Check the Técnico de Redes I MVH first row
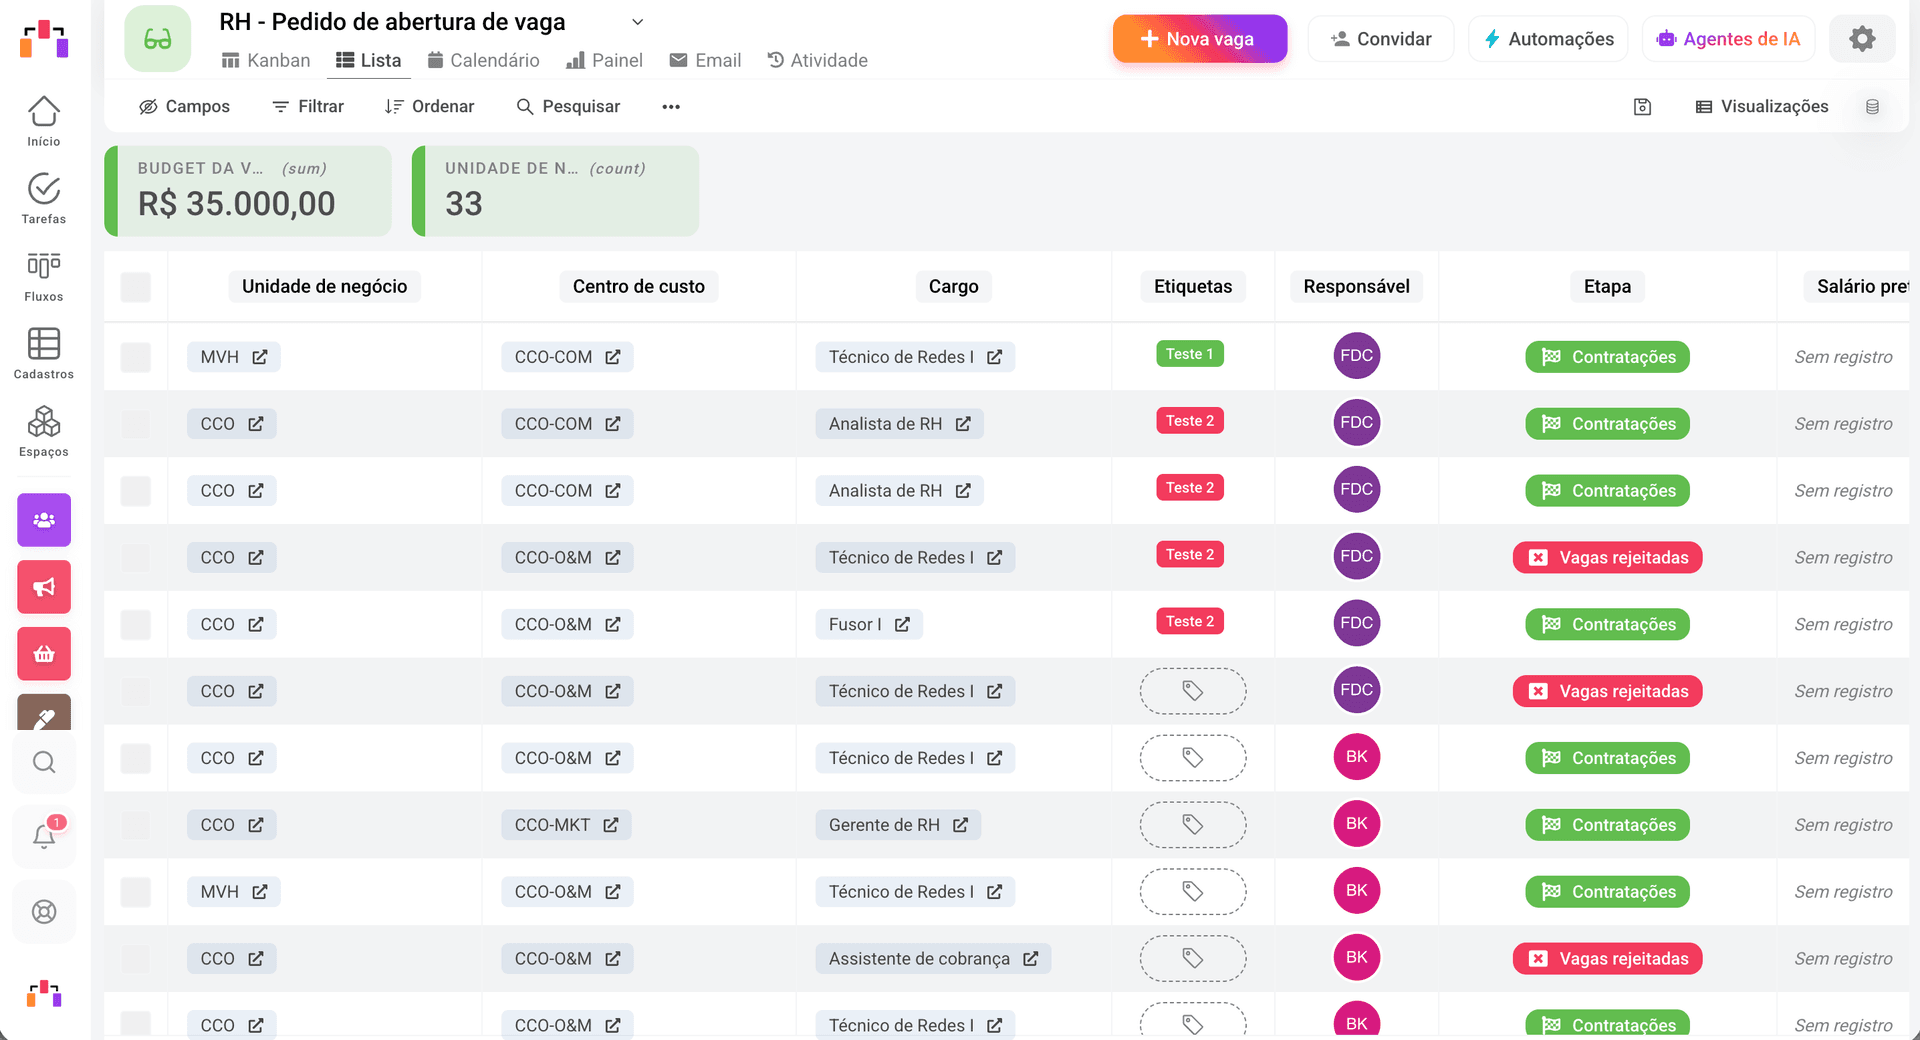The image size is (1920, 1040). pos(136,357)
